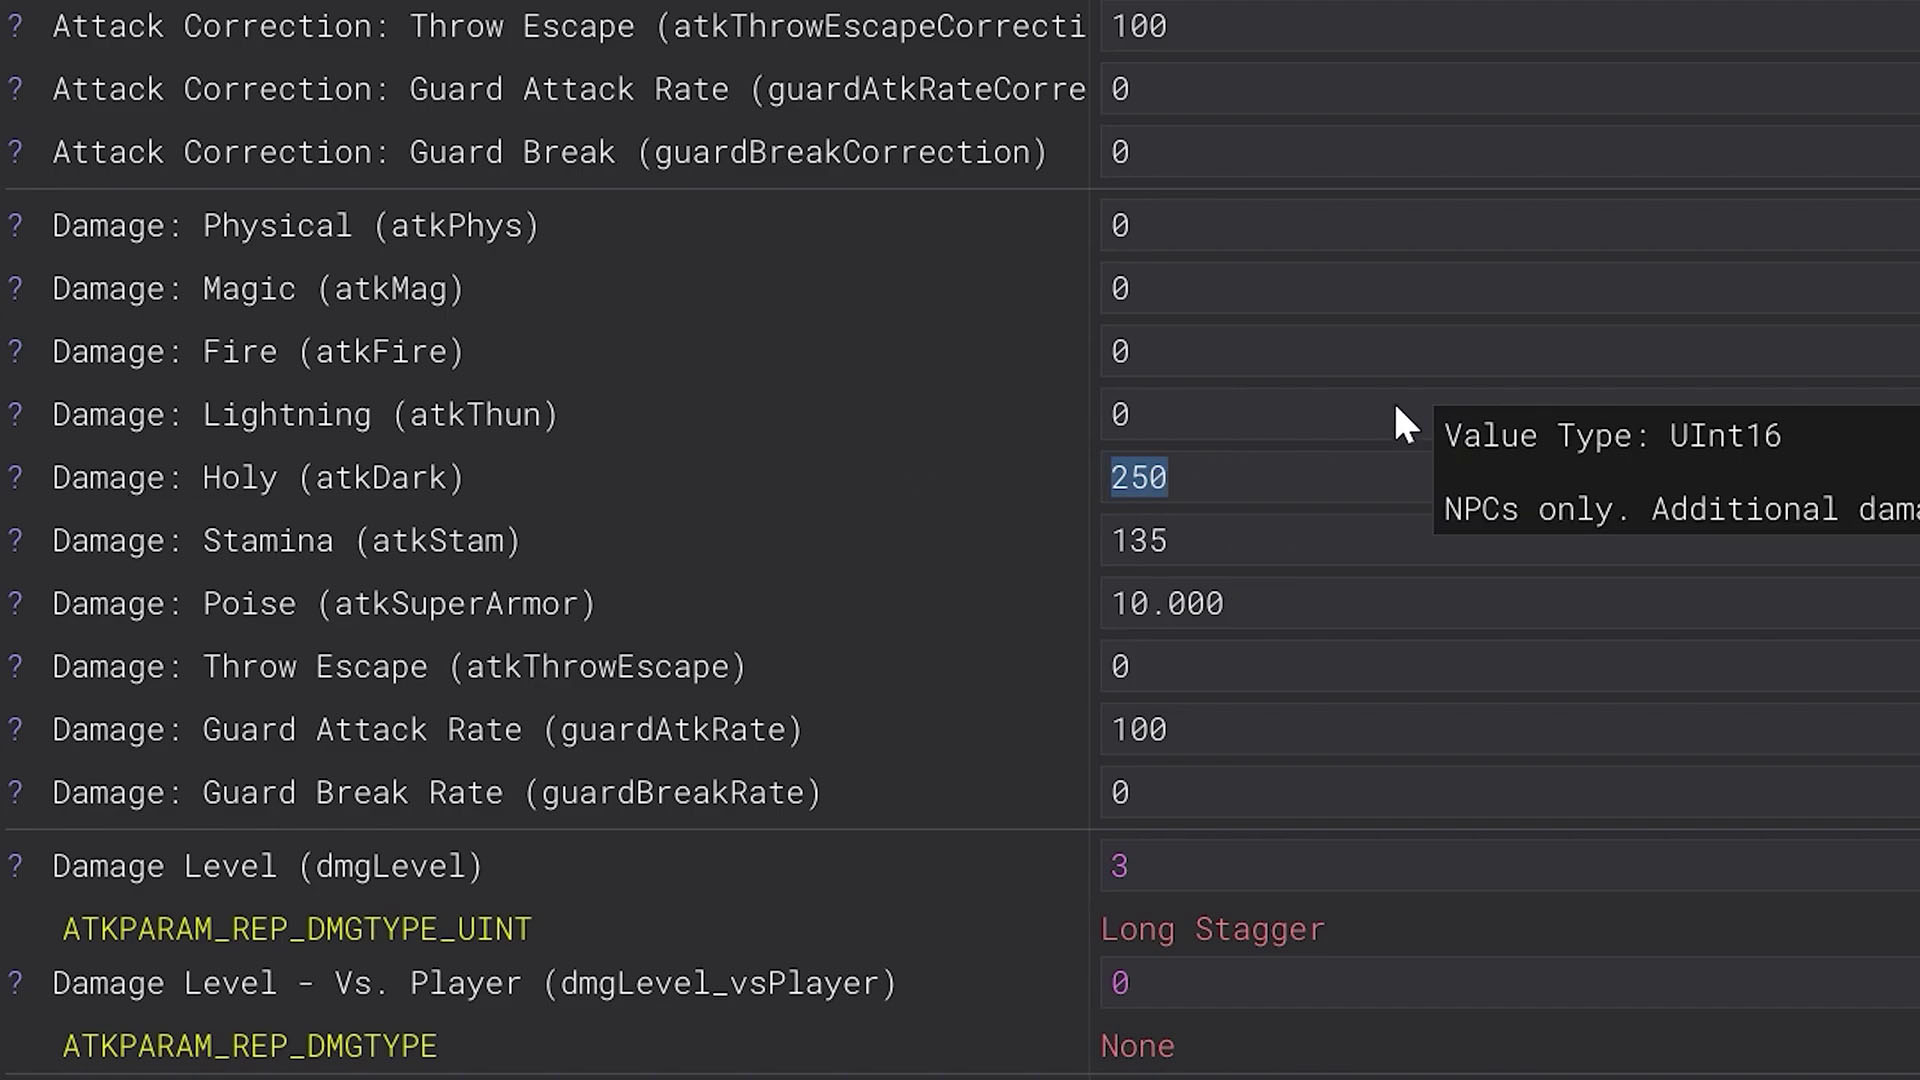Click help icon for Guard Break Rate
1920x1080 pixels.
pos(15,793)
